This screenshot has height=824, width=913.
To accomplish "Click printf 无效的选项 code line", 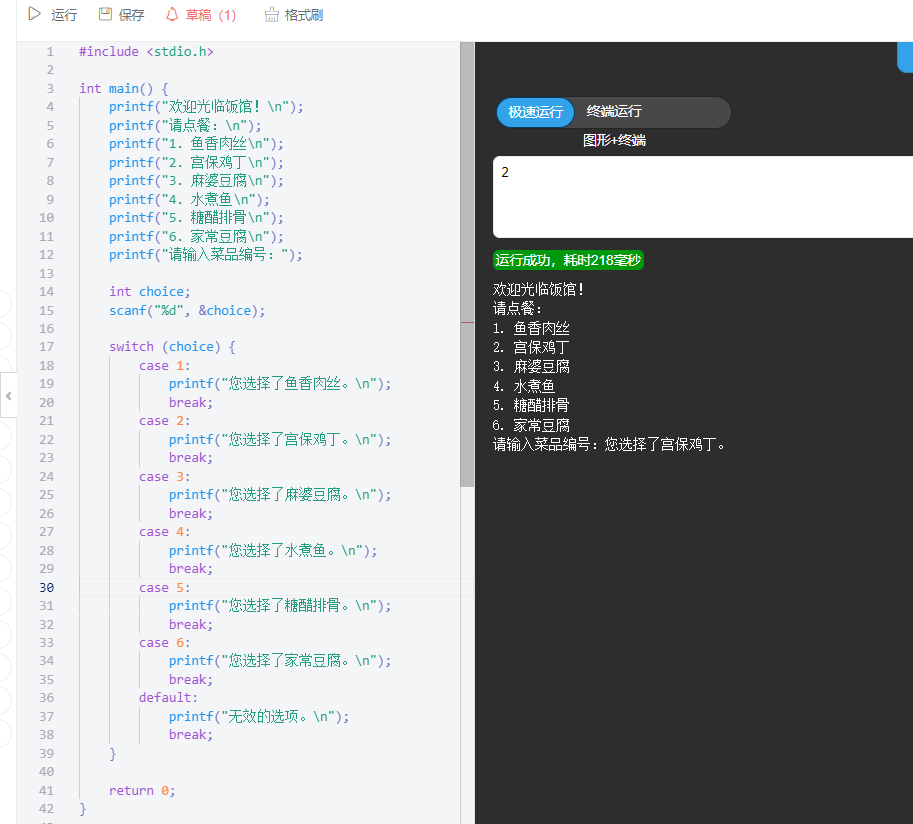I will click(259, 716).
